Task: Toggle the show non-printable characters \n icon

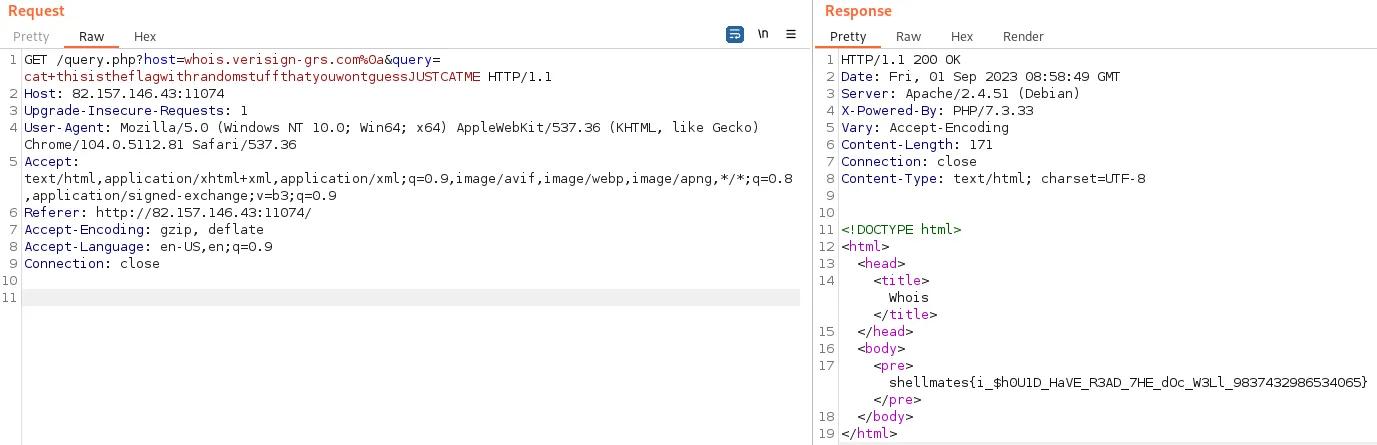Action: click(x=763, y=34)
